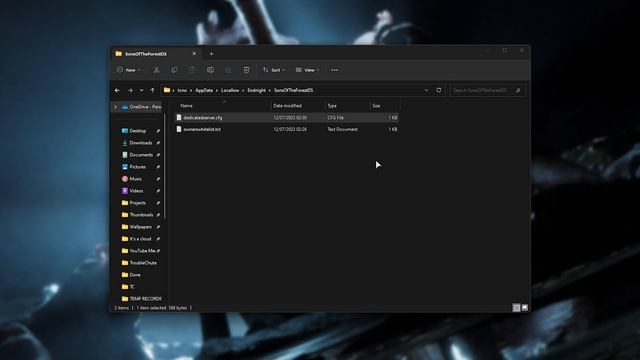Click the ownerswhitelist.txt file icon

click(x=179, y=129)
